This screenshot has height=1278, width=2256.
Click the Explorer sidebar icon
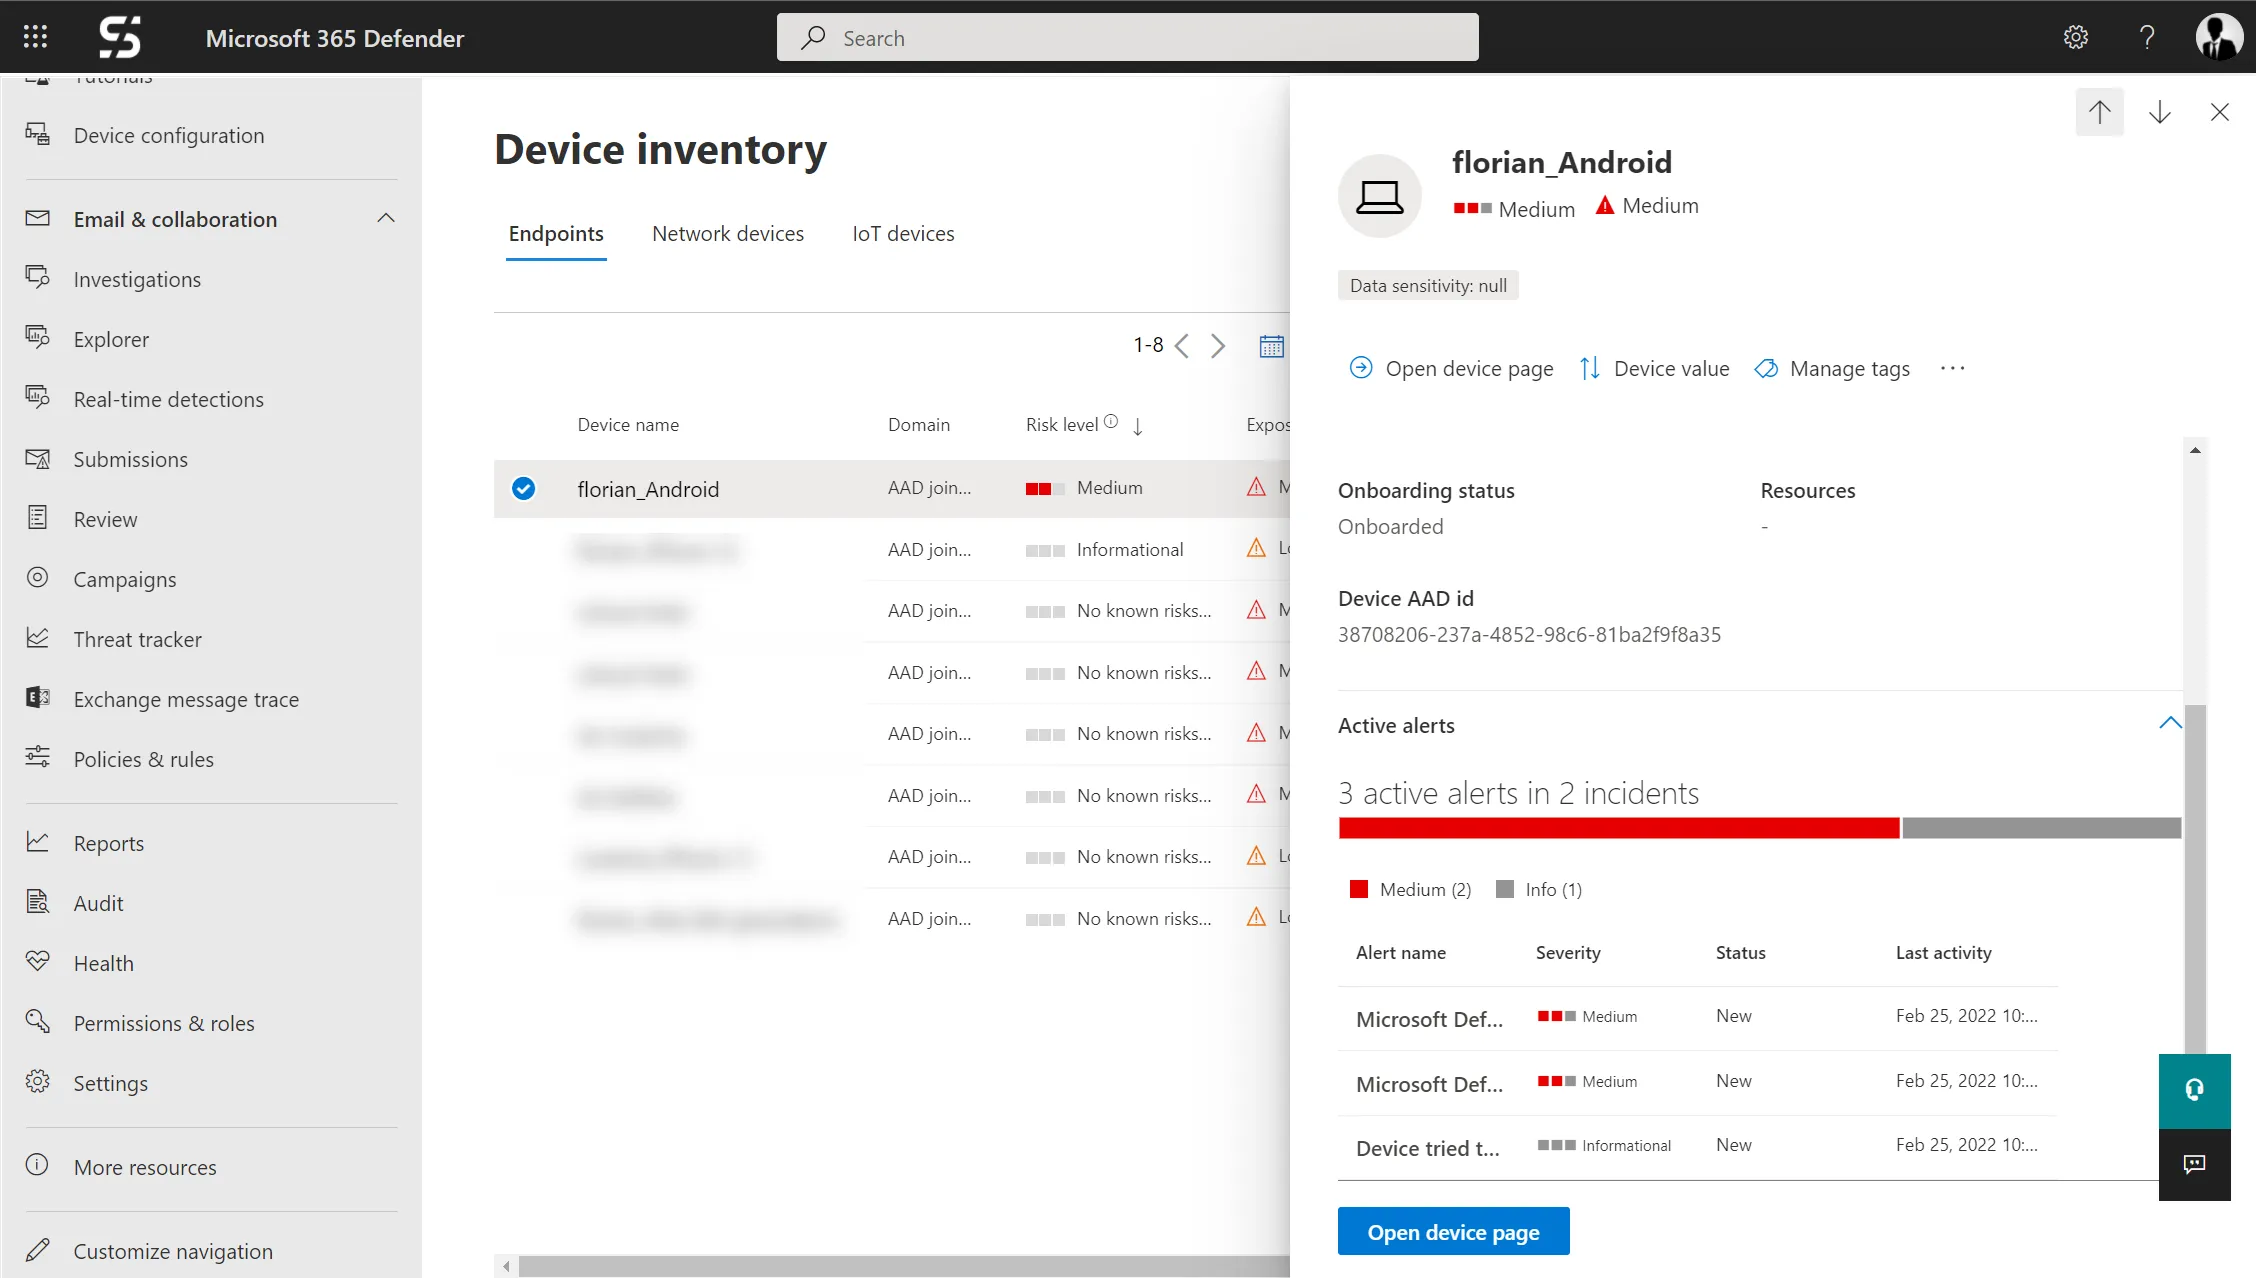pyautogui.click(x=38, y=338)
